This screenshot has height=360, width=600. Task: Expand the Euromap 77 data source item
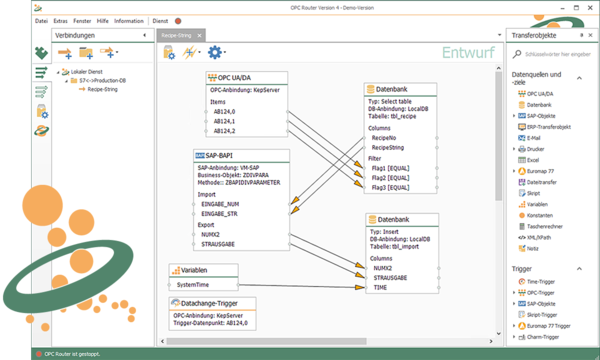coord(514,171)
